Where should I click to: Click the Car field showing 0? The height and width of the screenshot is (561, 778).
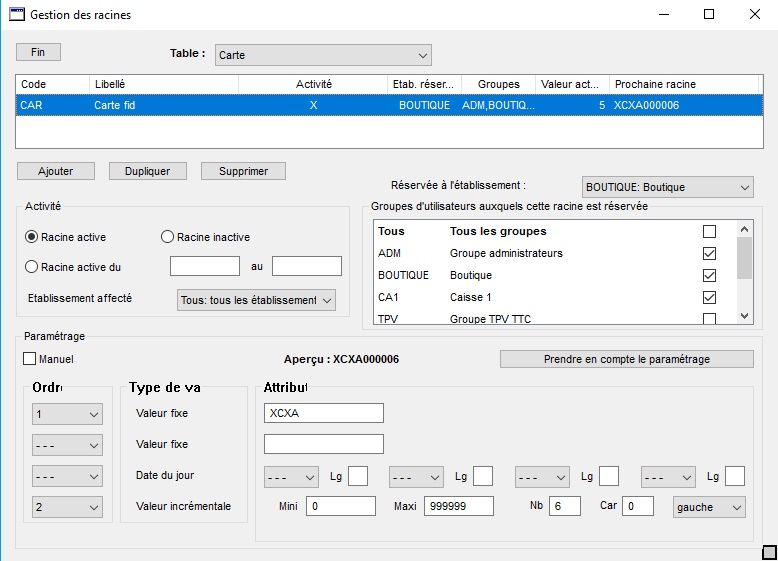coord(638,506)
